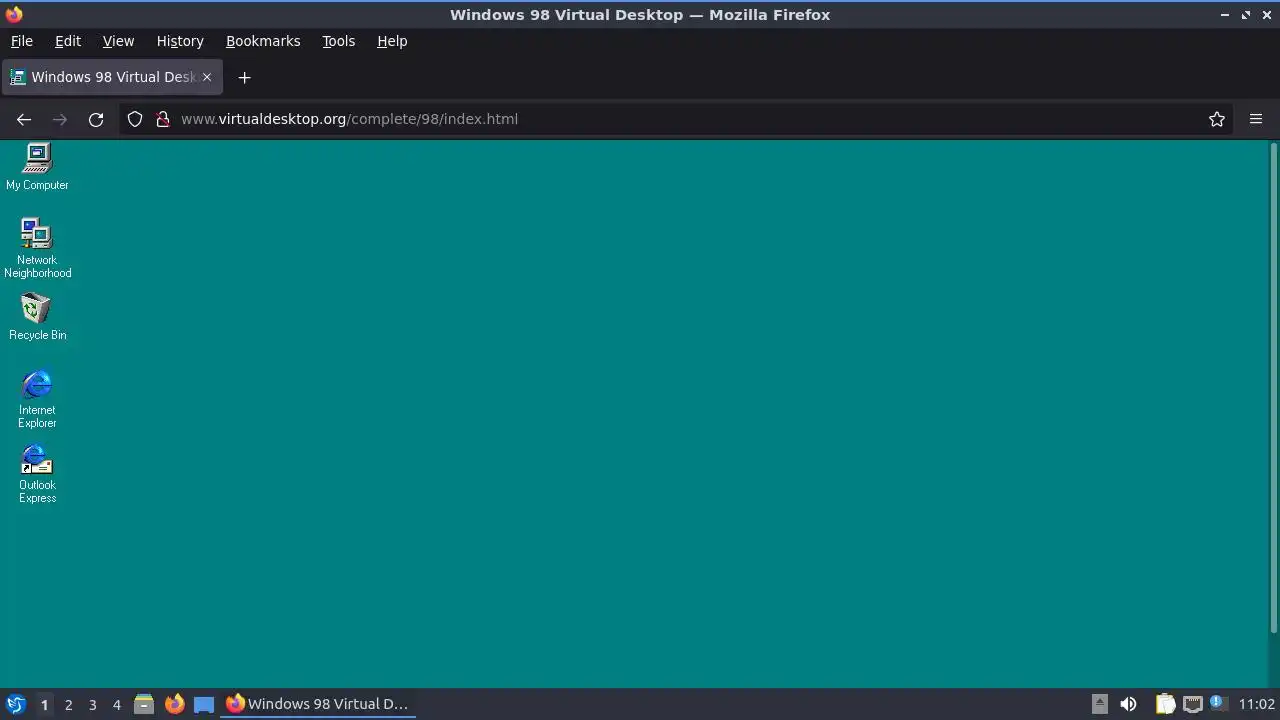Click the blue show-desktop taskbar icon

204,704
